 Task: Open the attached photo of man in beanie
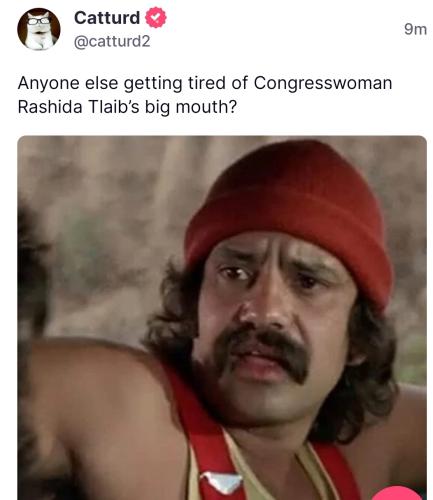(x=222, y=318)
